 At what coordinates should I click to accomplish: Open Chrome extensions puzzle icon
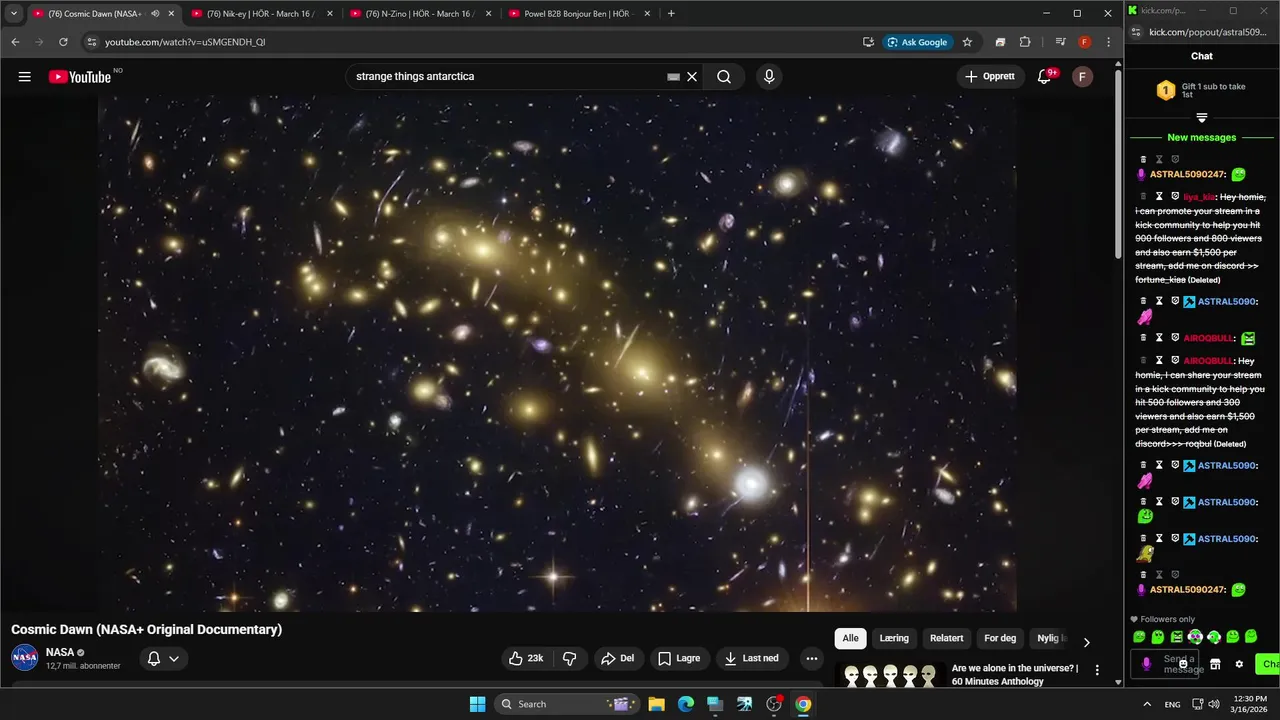click(1025, 42)
